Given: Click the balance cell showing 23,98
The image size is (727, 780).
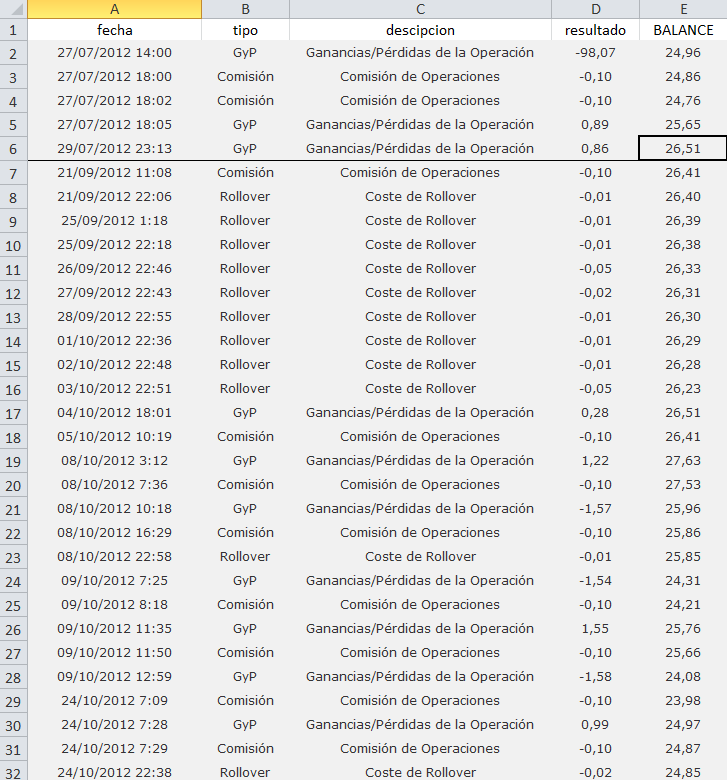Looking at the screenshot, I should [x=683, y=700].
